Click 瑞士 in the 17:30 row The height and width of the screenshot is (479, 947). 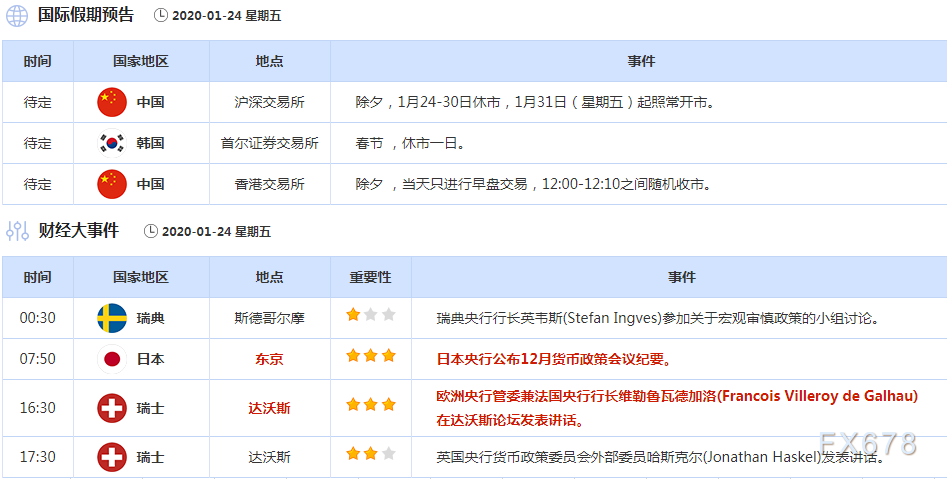[150, 457]
